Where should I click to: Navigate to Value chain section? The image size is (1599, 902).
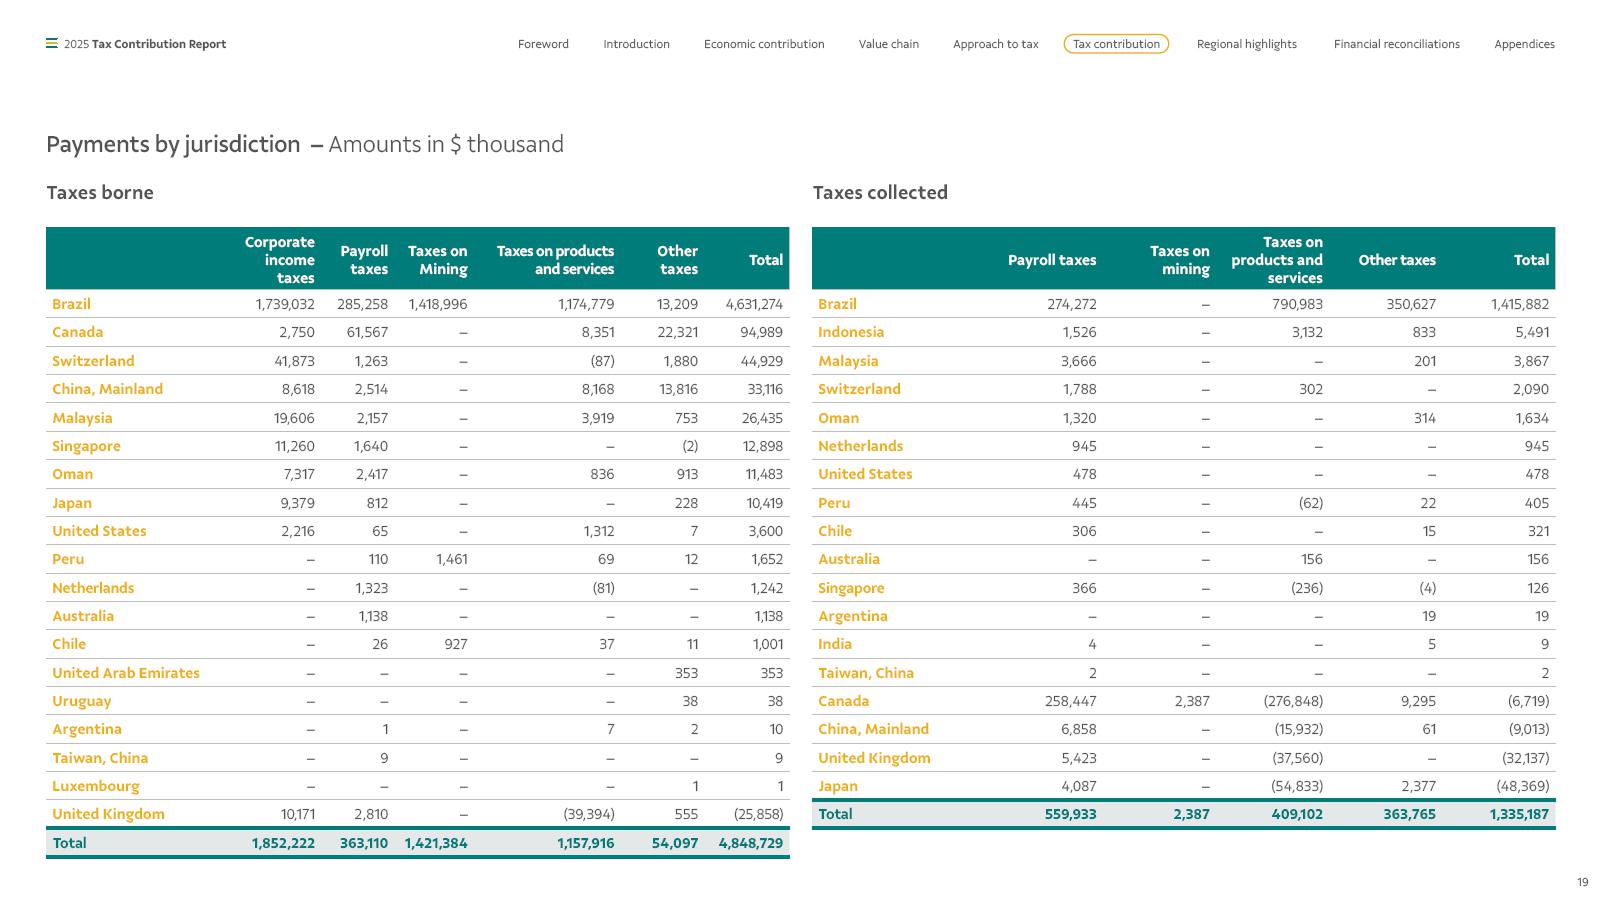pyautogui.click(x=888, y=44)
